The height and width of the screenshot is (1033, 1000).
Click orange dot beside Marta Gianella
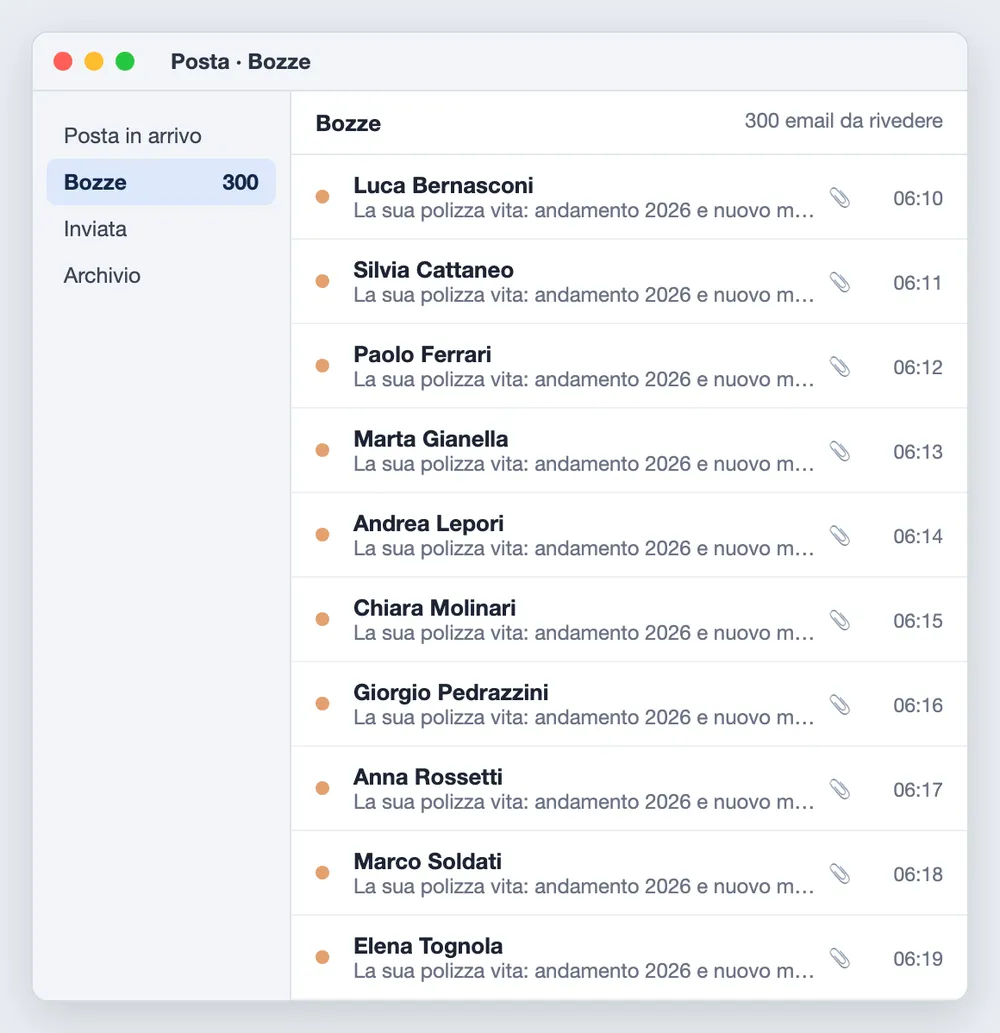click(322, 450)
